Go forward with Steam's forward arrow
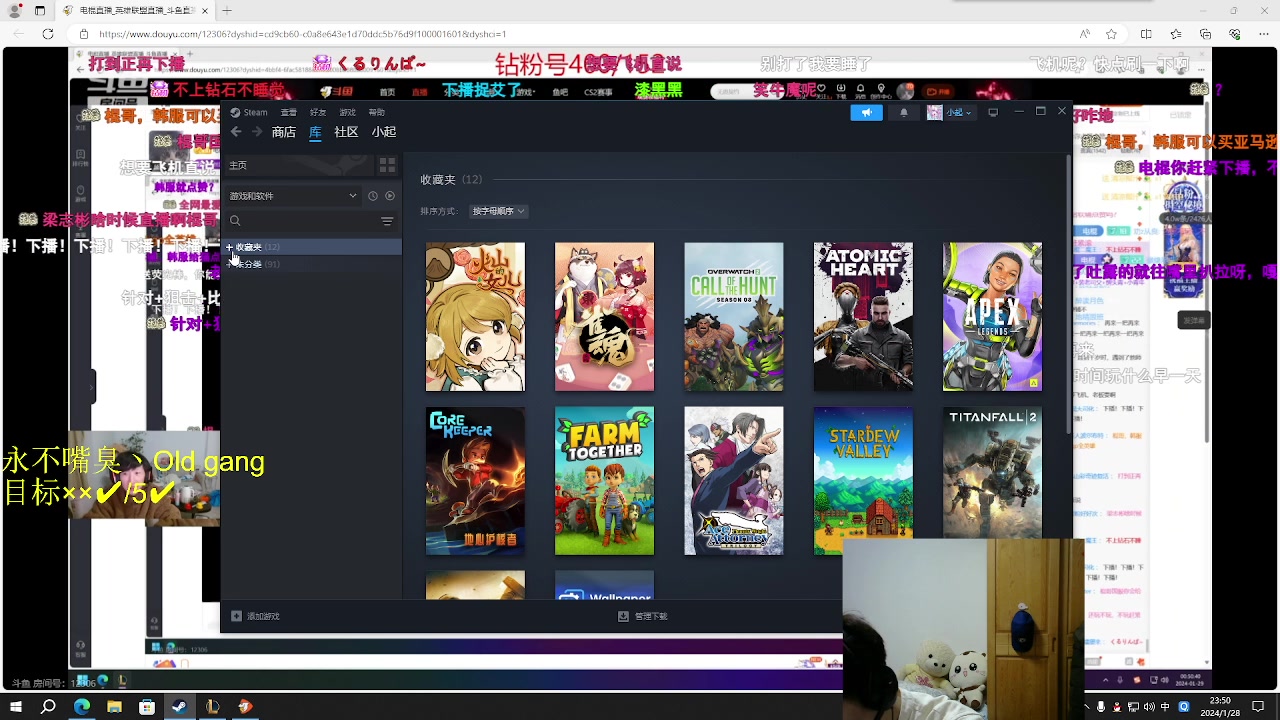 (256, 132)
